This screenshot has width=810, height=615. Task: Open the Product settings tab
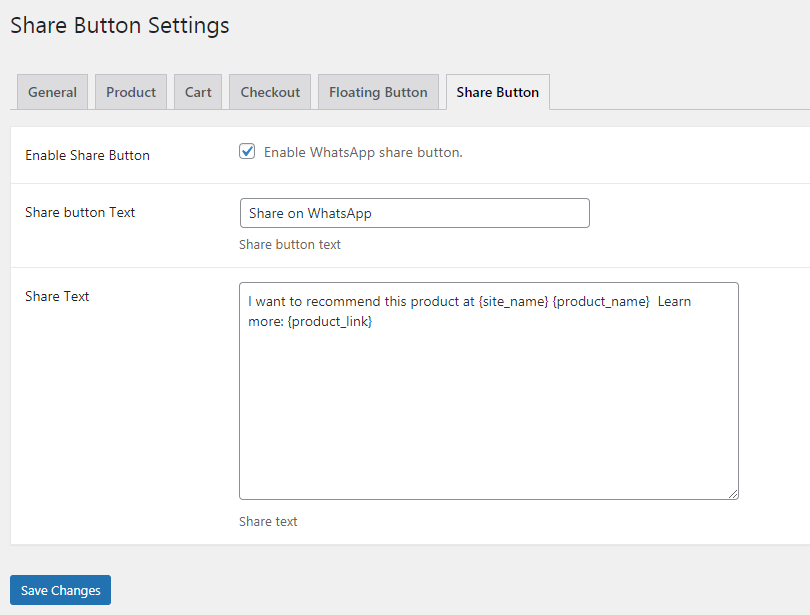click(x=131, y=92)
